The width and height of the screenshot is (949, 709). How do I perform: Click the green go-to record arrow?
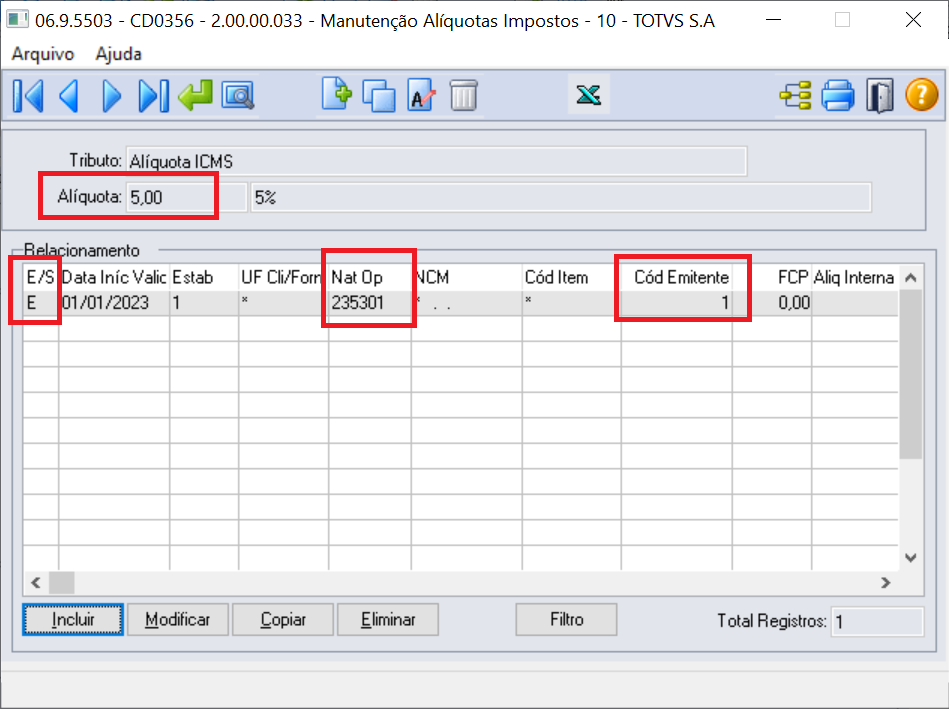coord(195,96)
